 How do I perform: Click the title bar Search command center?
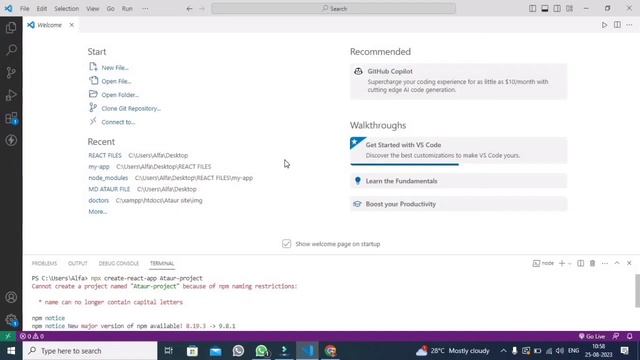tap(333, 9)
